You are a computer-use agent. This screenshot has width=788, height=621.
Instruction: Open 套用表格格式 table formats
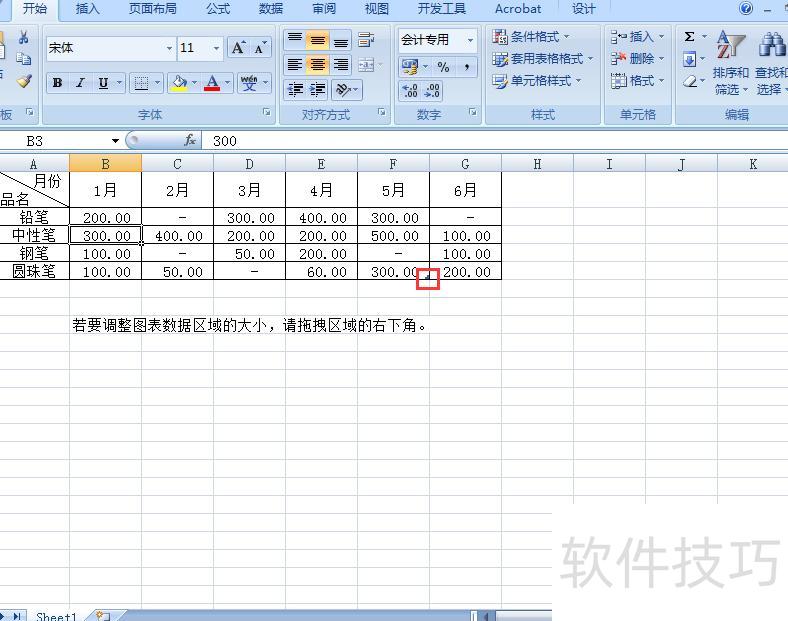coord(543,59)
